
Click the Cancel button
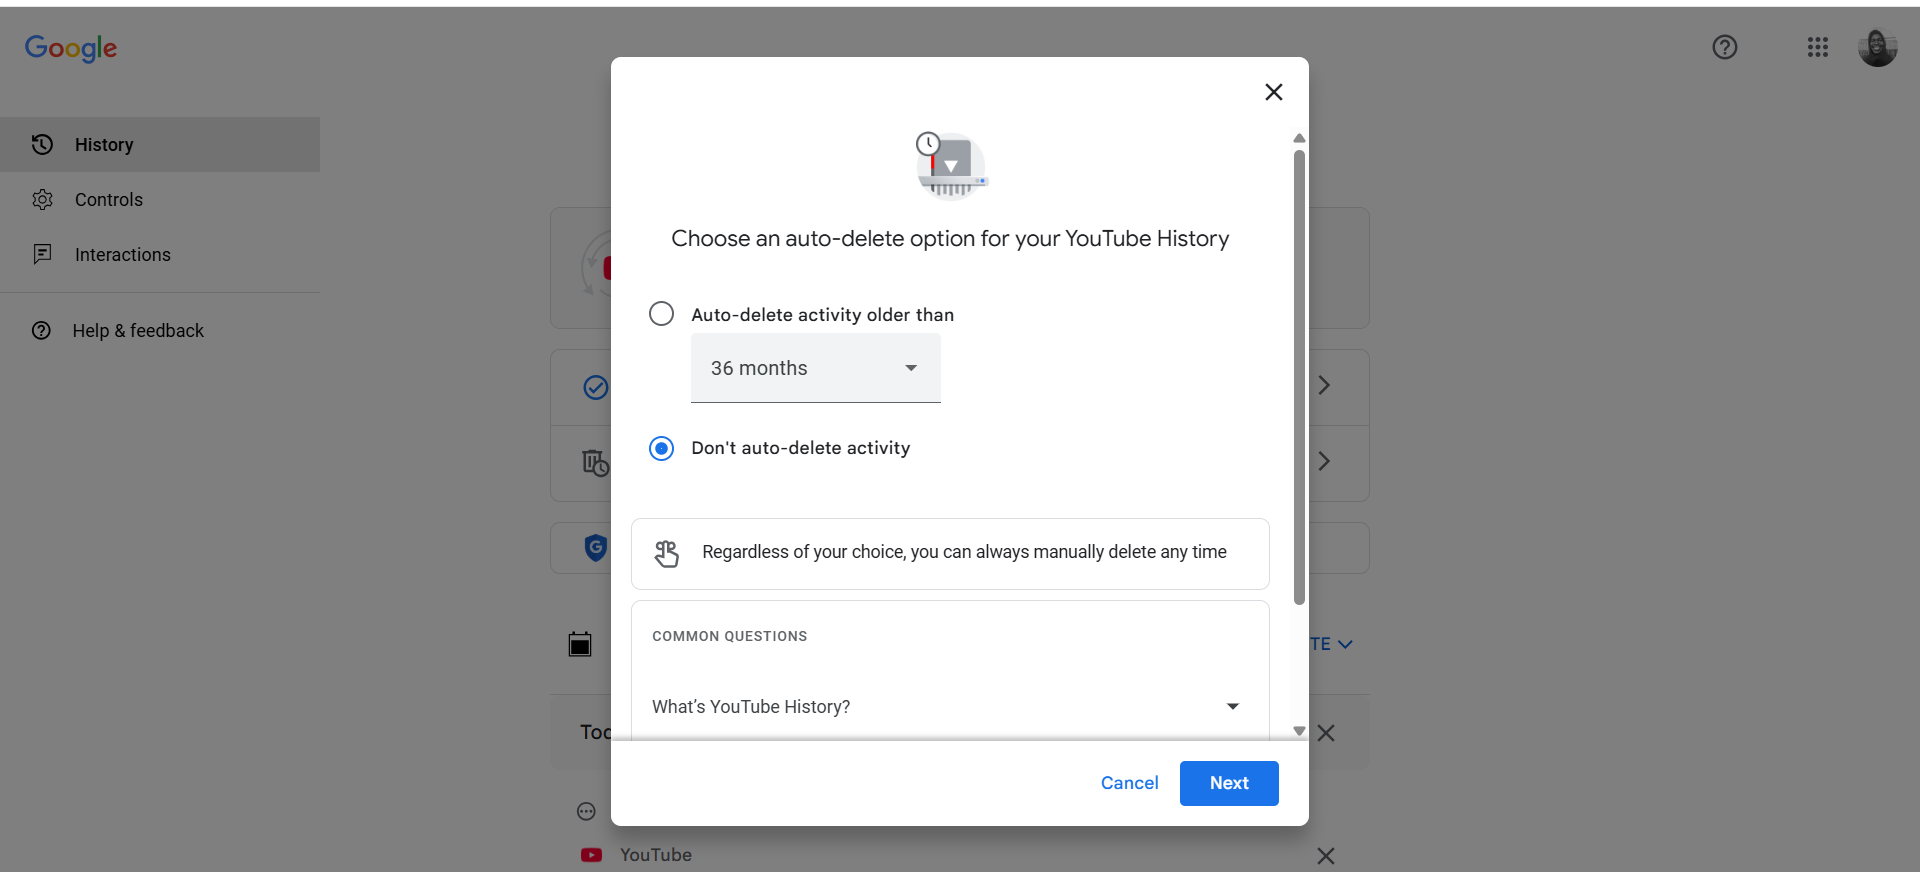click(1129, 783)
